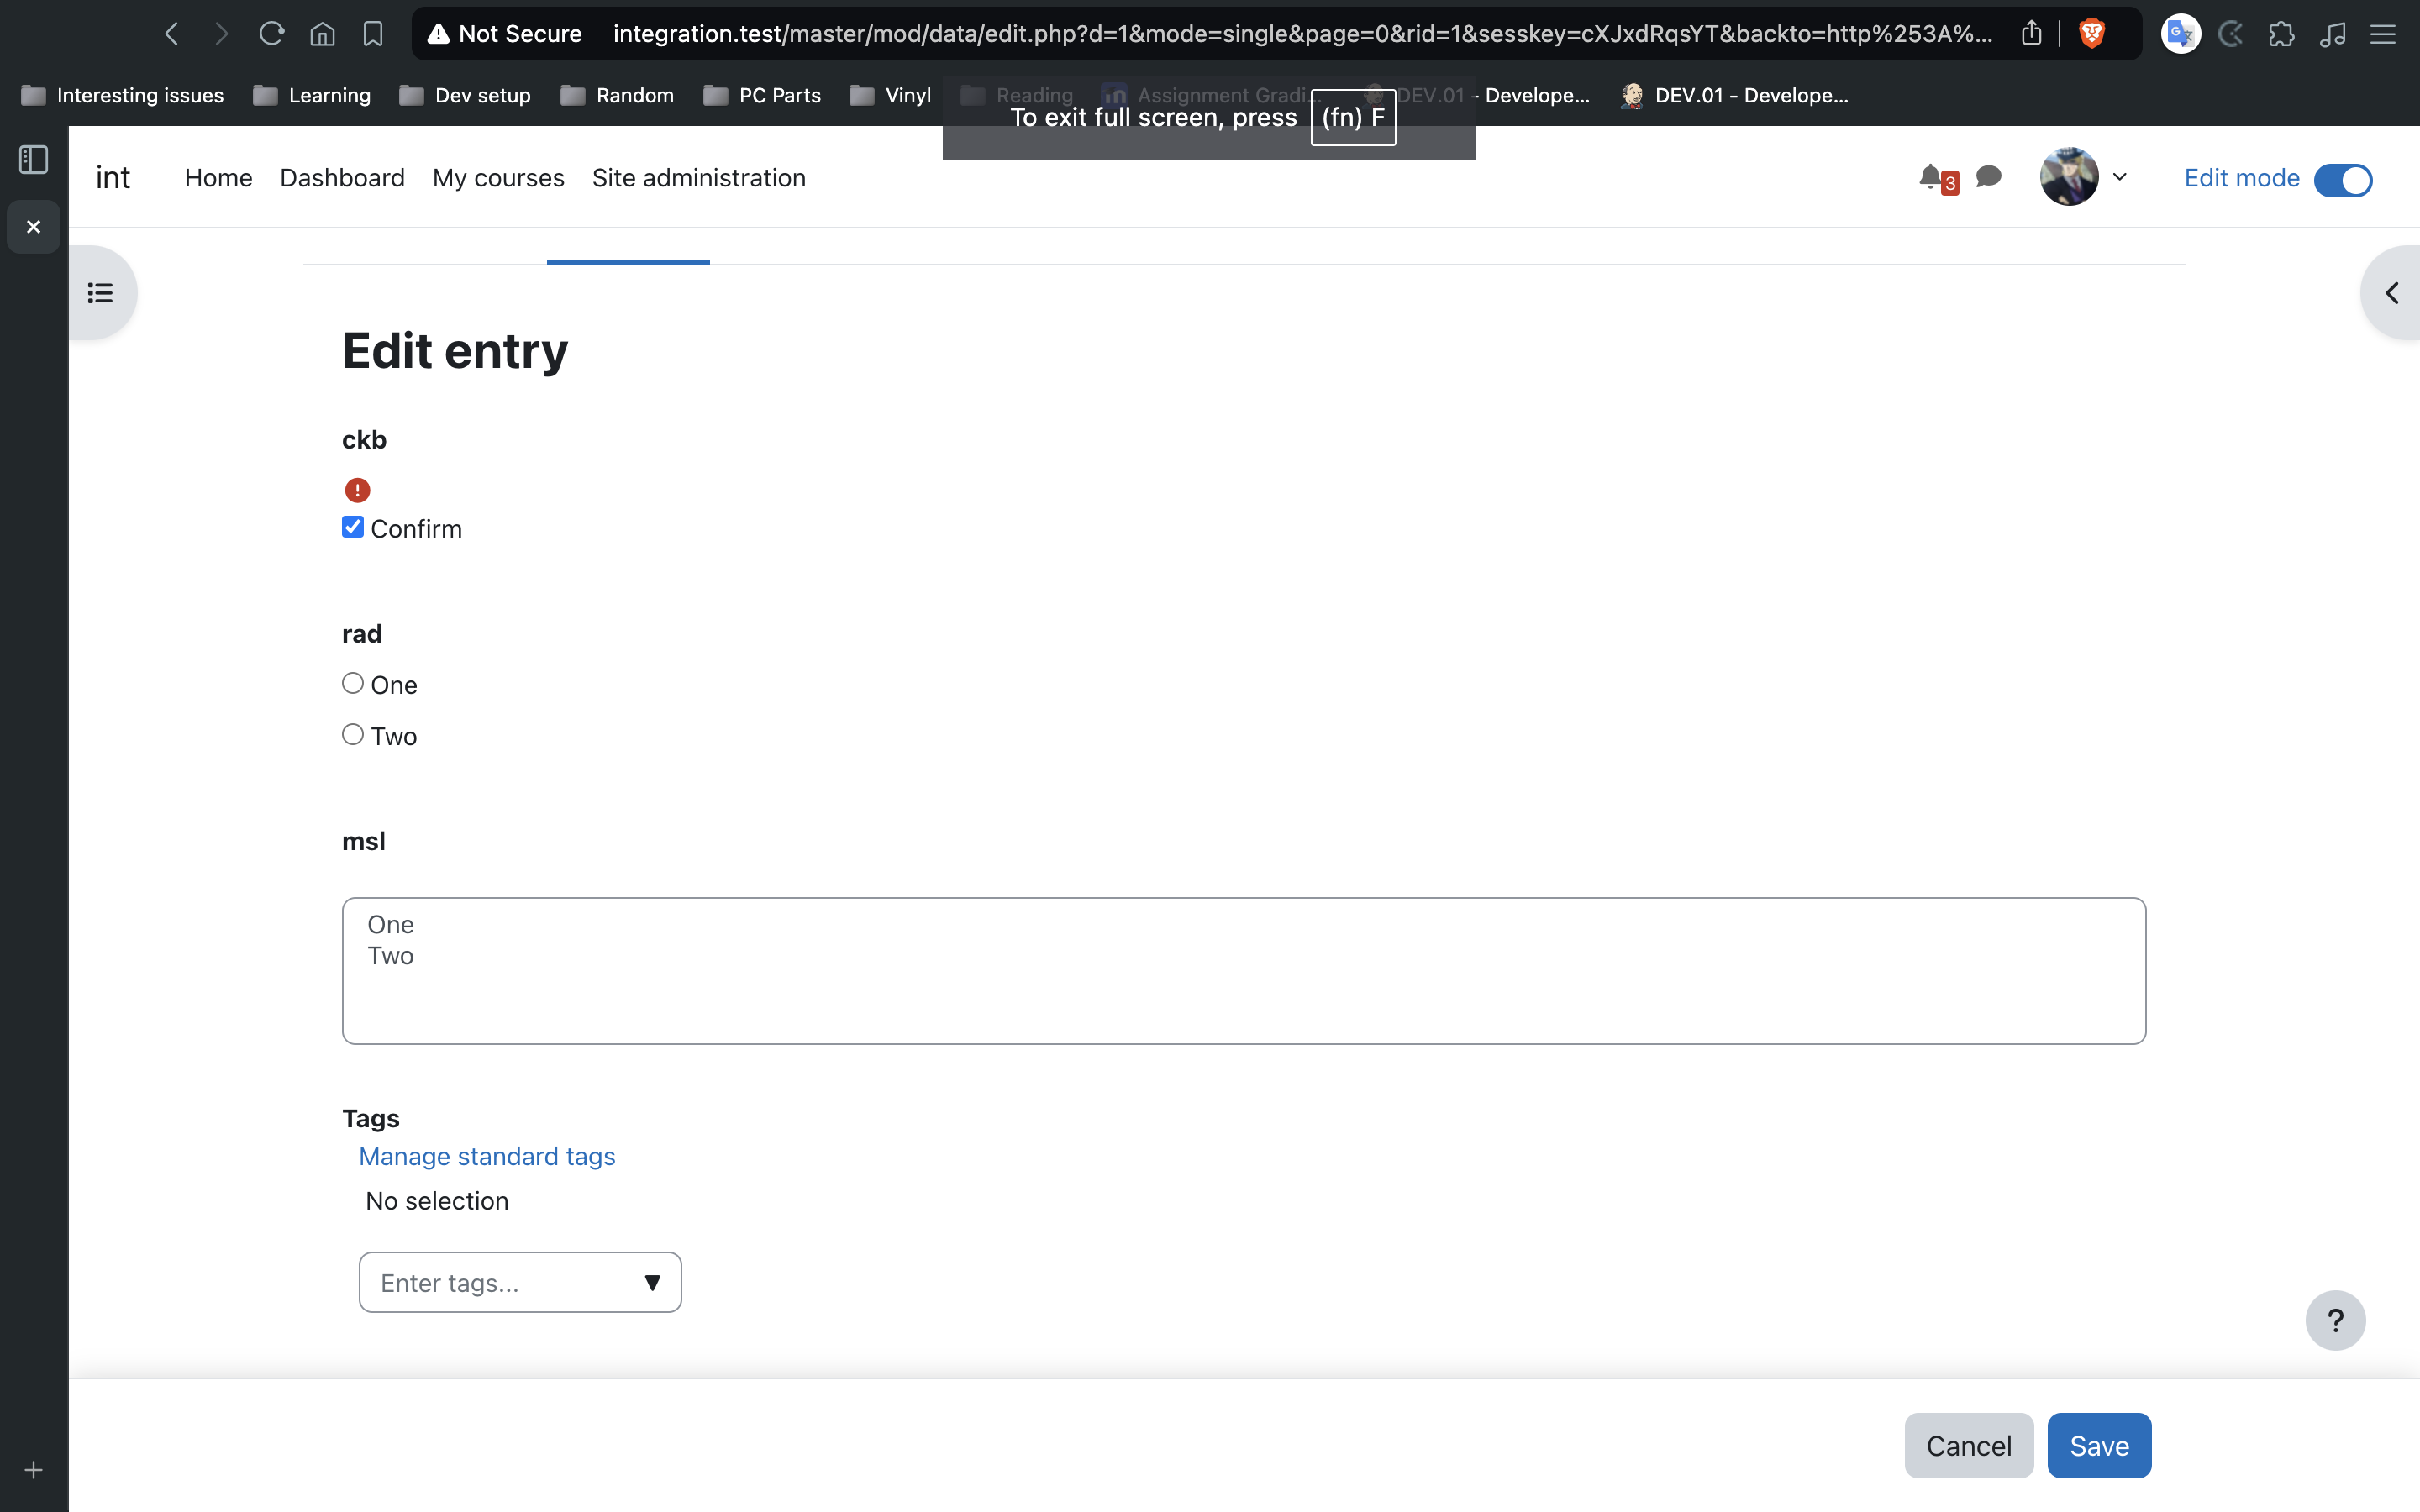This screenshot has width=2420, height=1512.
Task: Open the tags dropdown arrow
Action: click(652, 1282)
